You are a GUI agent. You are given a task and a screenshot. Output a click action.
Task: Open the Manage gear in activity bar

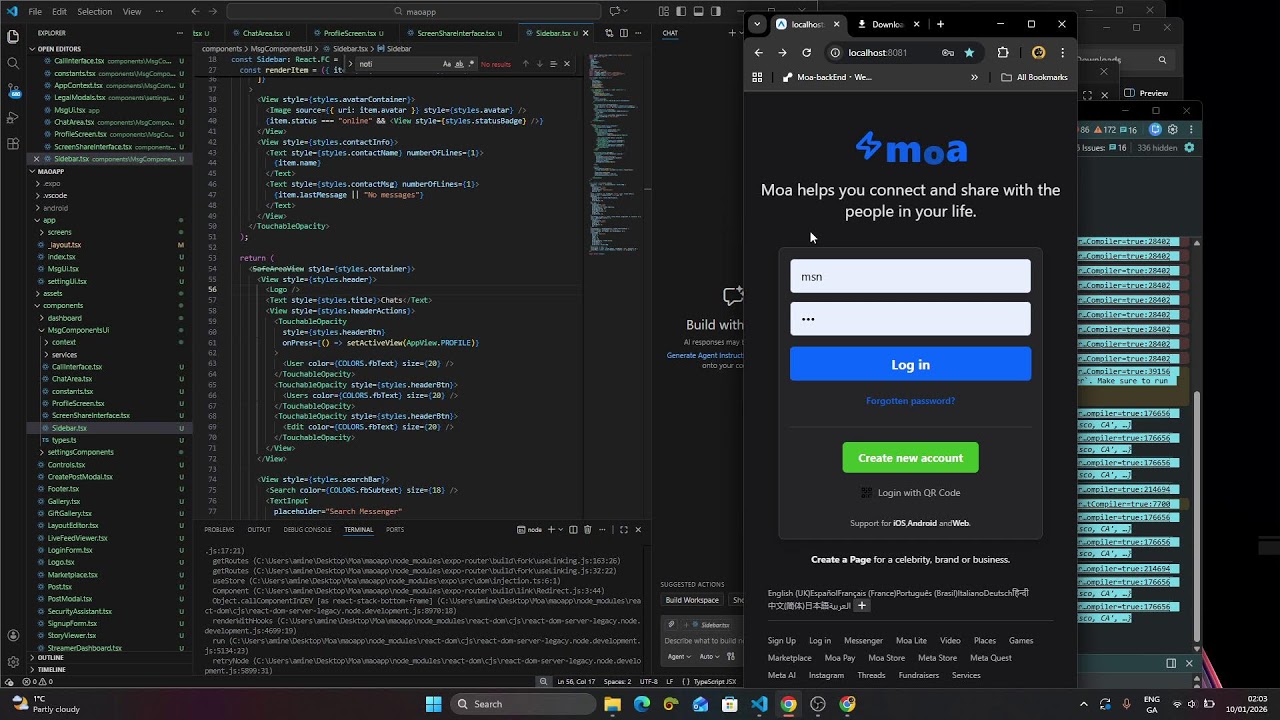[13, 661]
